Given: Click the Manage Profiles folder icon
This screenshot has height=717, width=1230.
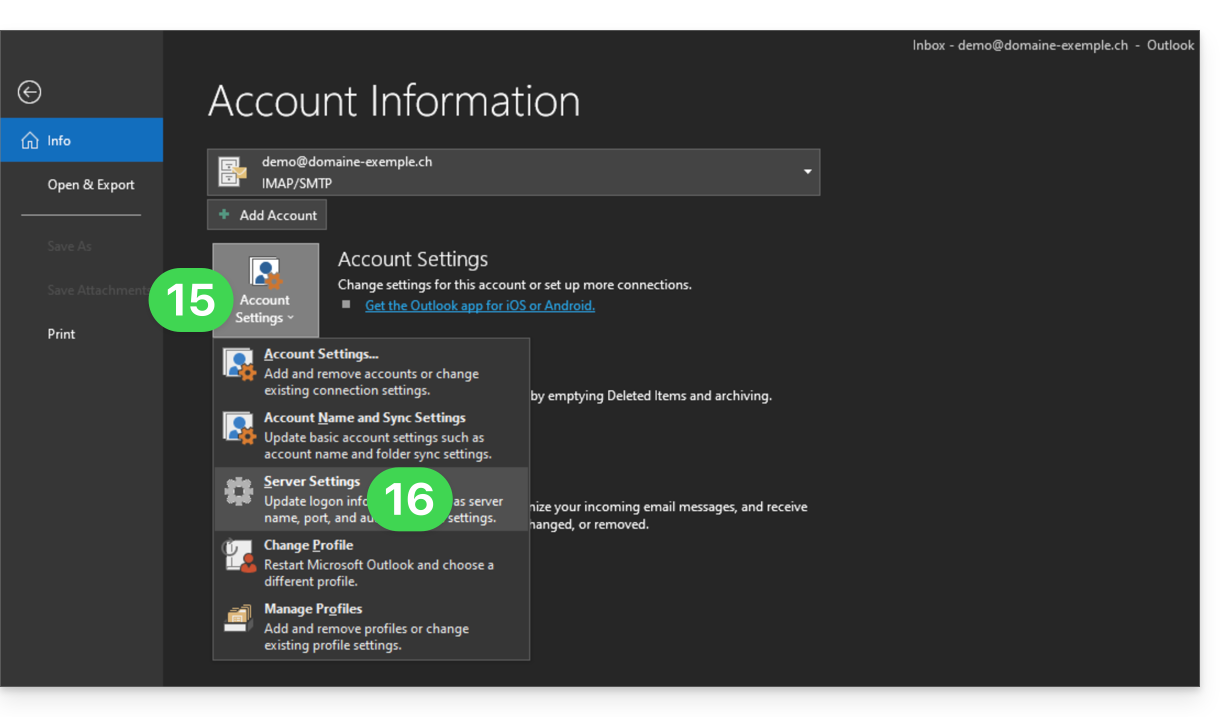Looking at the screenshot, I should pyautogui.click(x=238, y=618).
